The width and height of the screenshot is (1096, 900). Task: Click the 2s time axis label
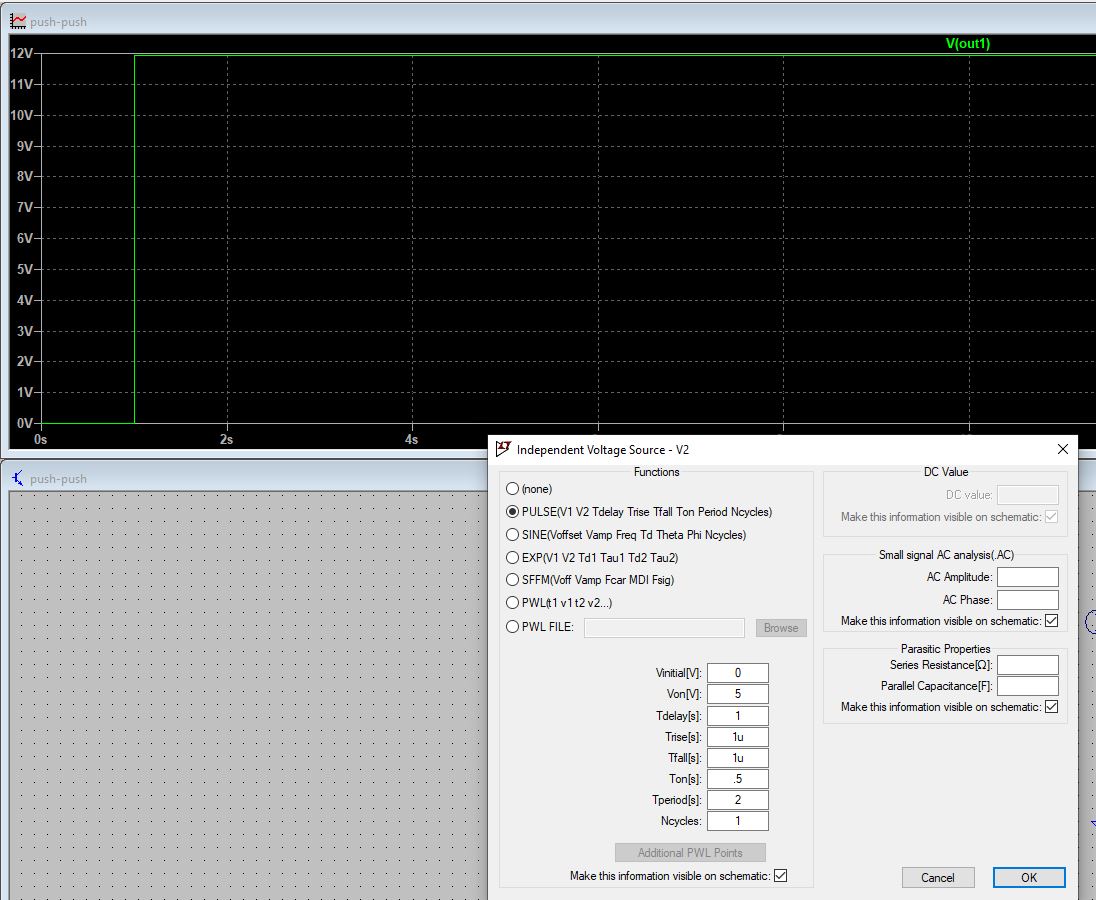tap(226, 440)
